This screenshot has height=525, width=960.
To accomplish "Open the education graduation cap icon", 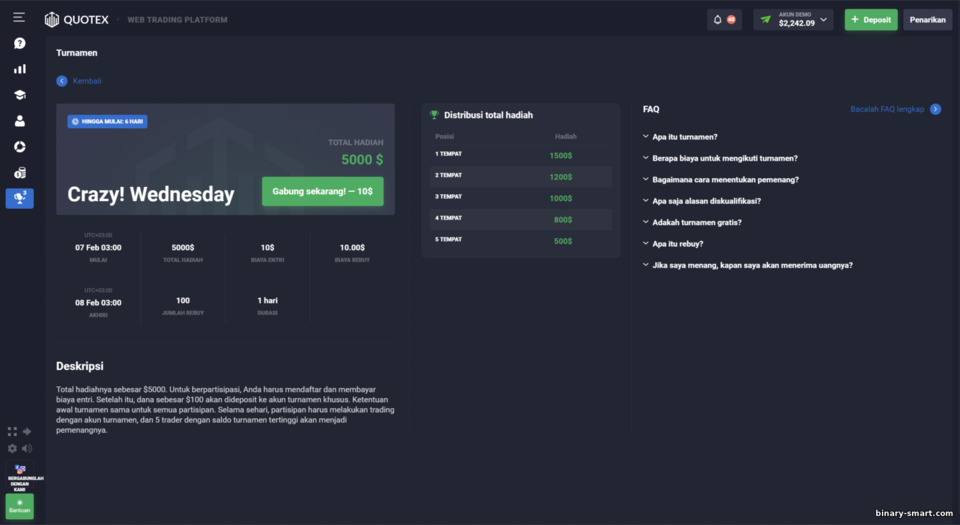I will point(20,95).
